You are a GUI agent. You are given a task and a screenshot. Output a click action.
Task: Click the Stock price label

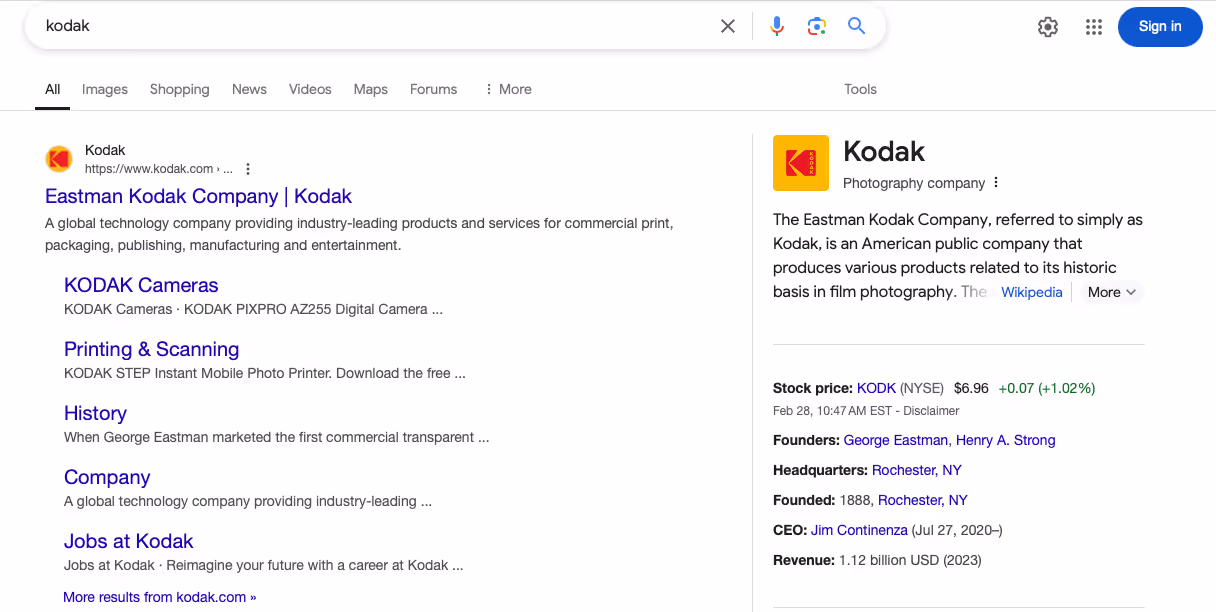click(x=813, y=388)
